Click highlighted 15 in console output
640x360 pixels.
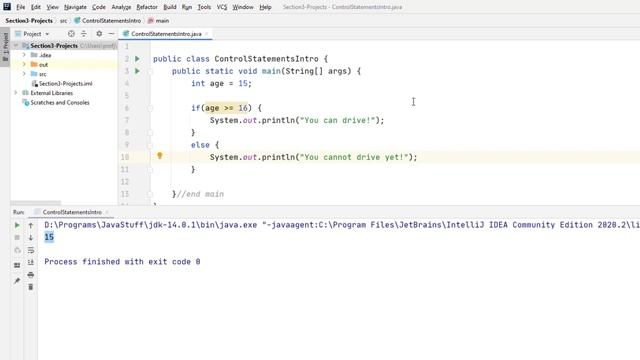pyautogui.click(x=49, y=237)
